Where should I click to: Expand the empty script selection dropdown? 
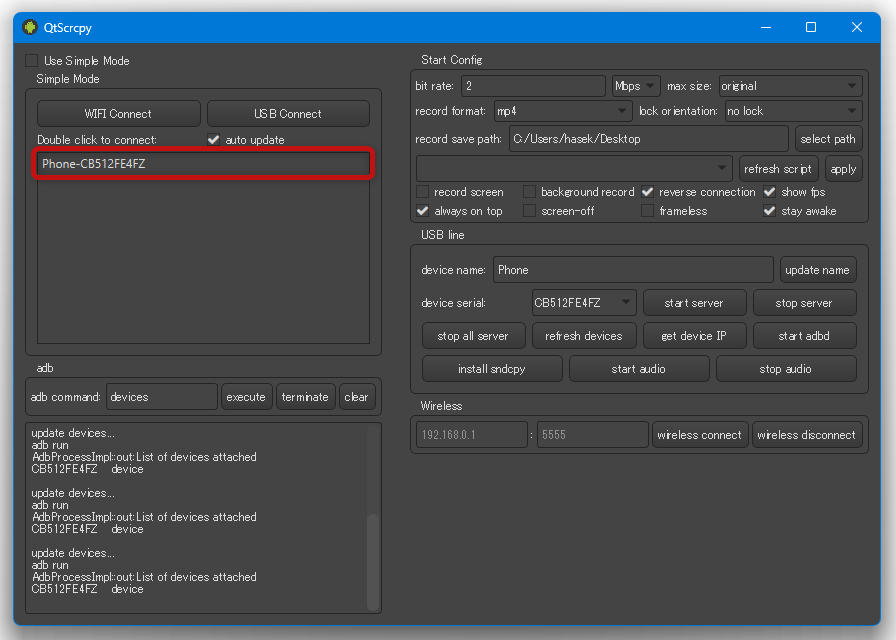574,169
